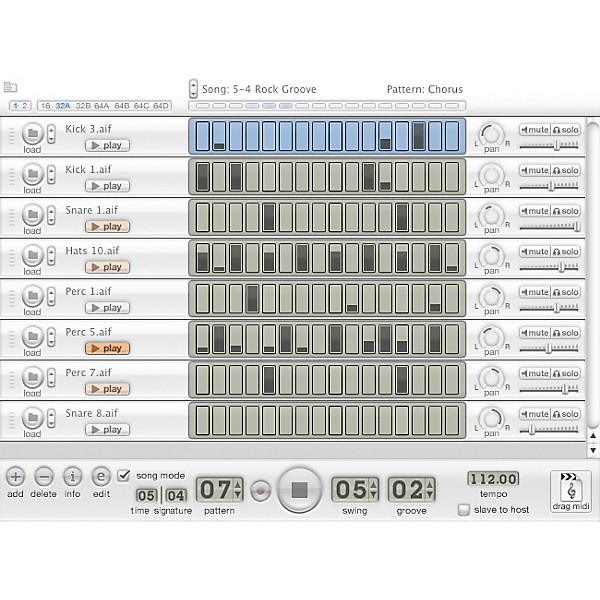Adjust the pan knob for Kick 3.aif

[492, 134]
